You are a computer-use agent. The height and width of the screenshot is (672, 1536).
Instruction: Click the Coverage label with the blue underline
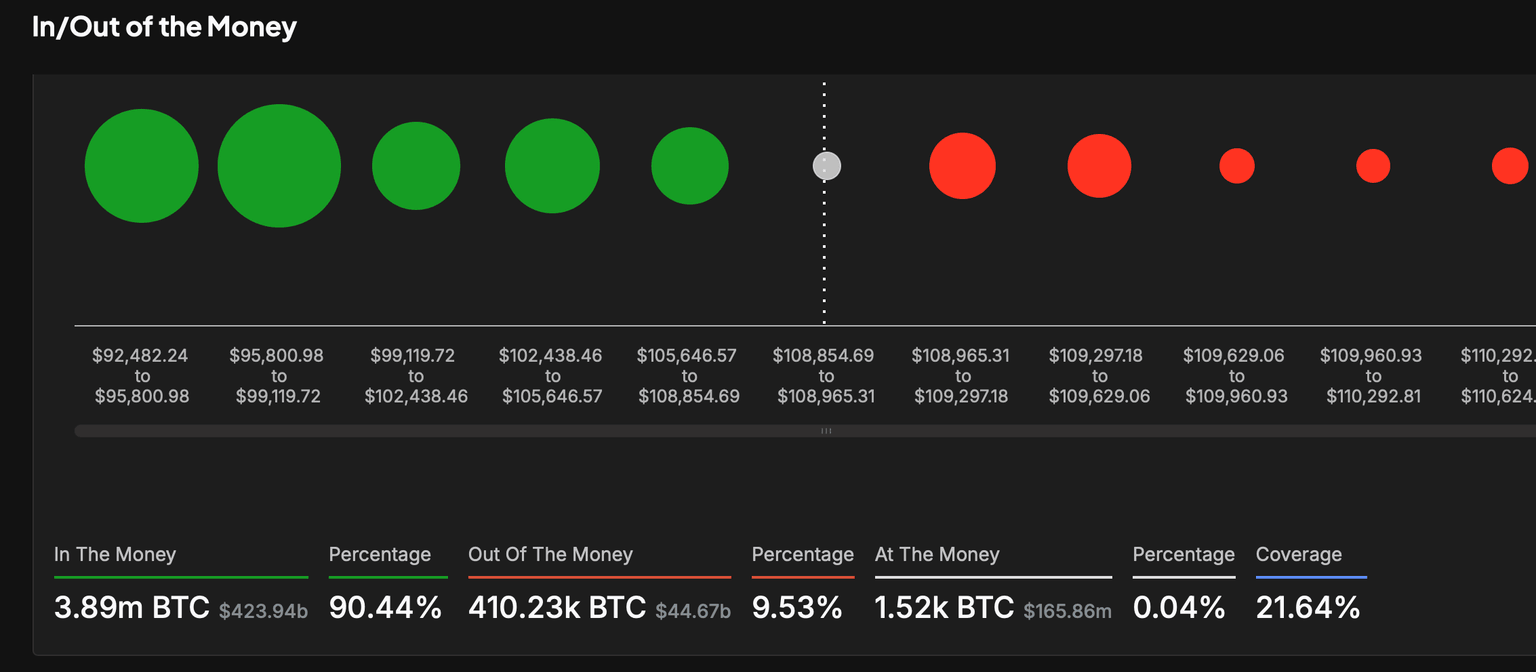[1299, 554]
